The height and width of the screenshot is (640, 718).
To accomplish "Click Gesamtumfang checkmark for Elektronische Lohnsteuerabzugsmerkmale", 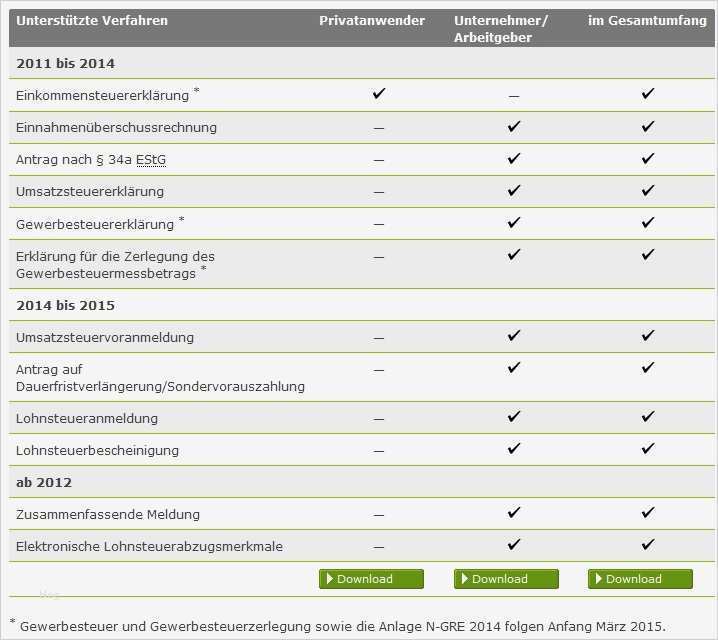I will [648, 545].
